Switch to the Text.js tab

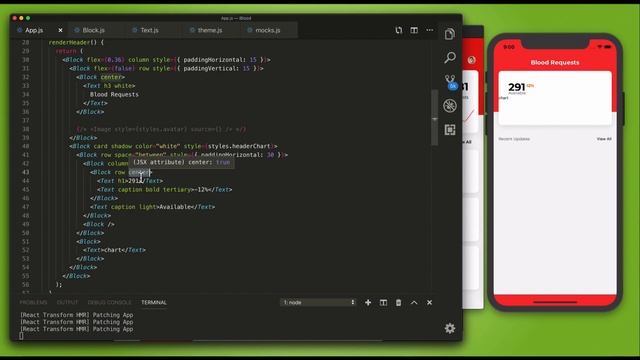[149, 30]
